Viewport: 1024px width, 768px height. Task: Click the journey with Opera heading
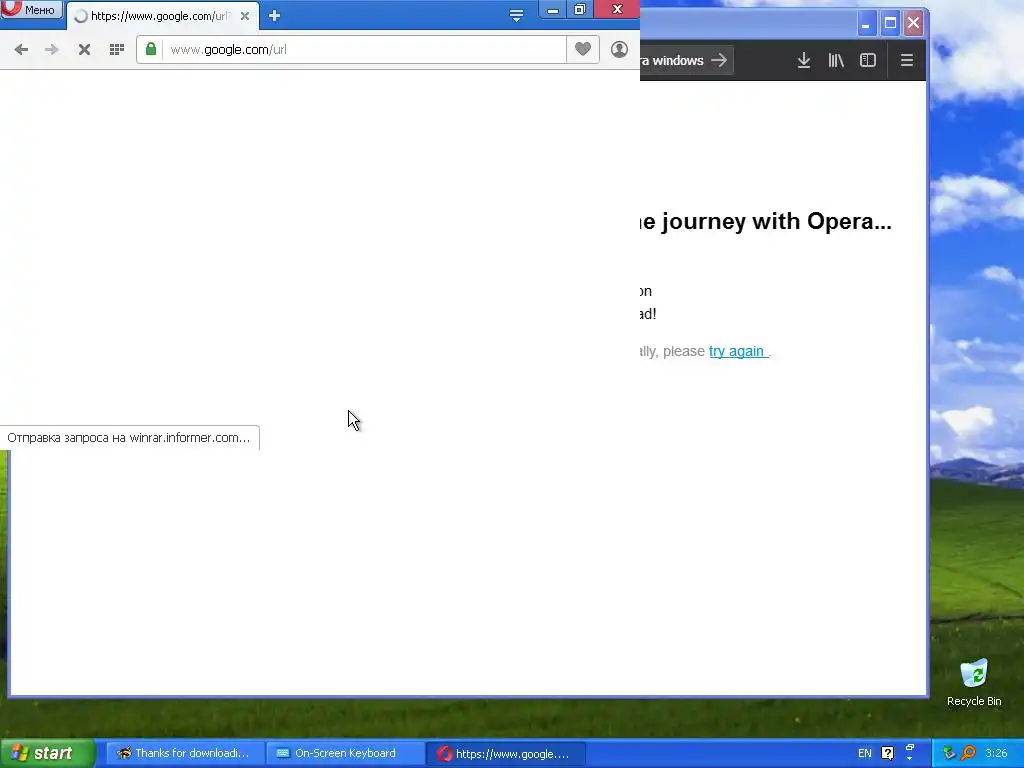pos(765,221)
